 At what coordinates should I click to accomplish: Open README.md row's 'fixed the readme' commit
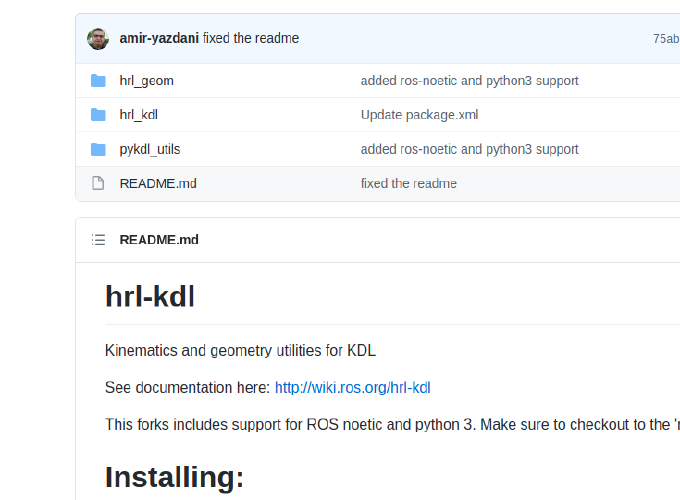(x=409, y=183)
